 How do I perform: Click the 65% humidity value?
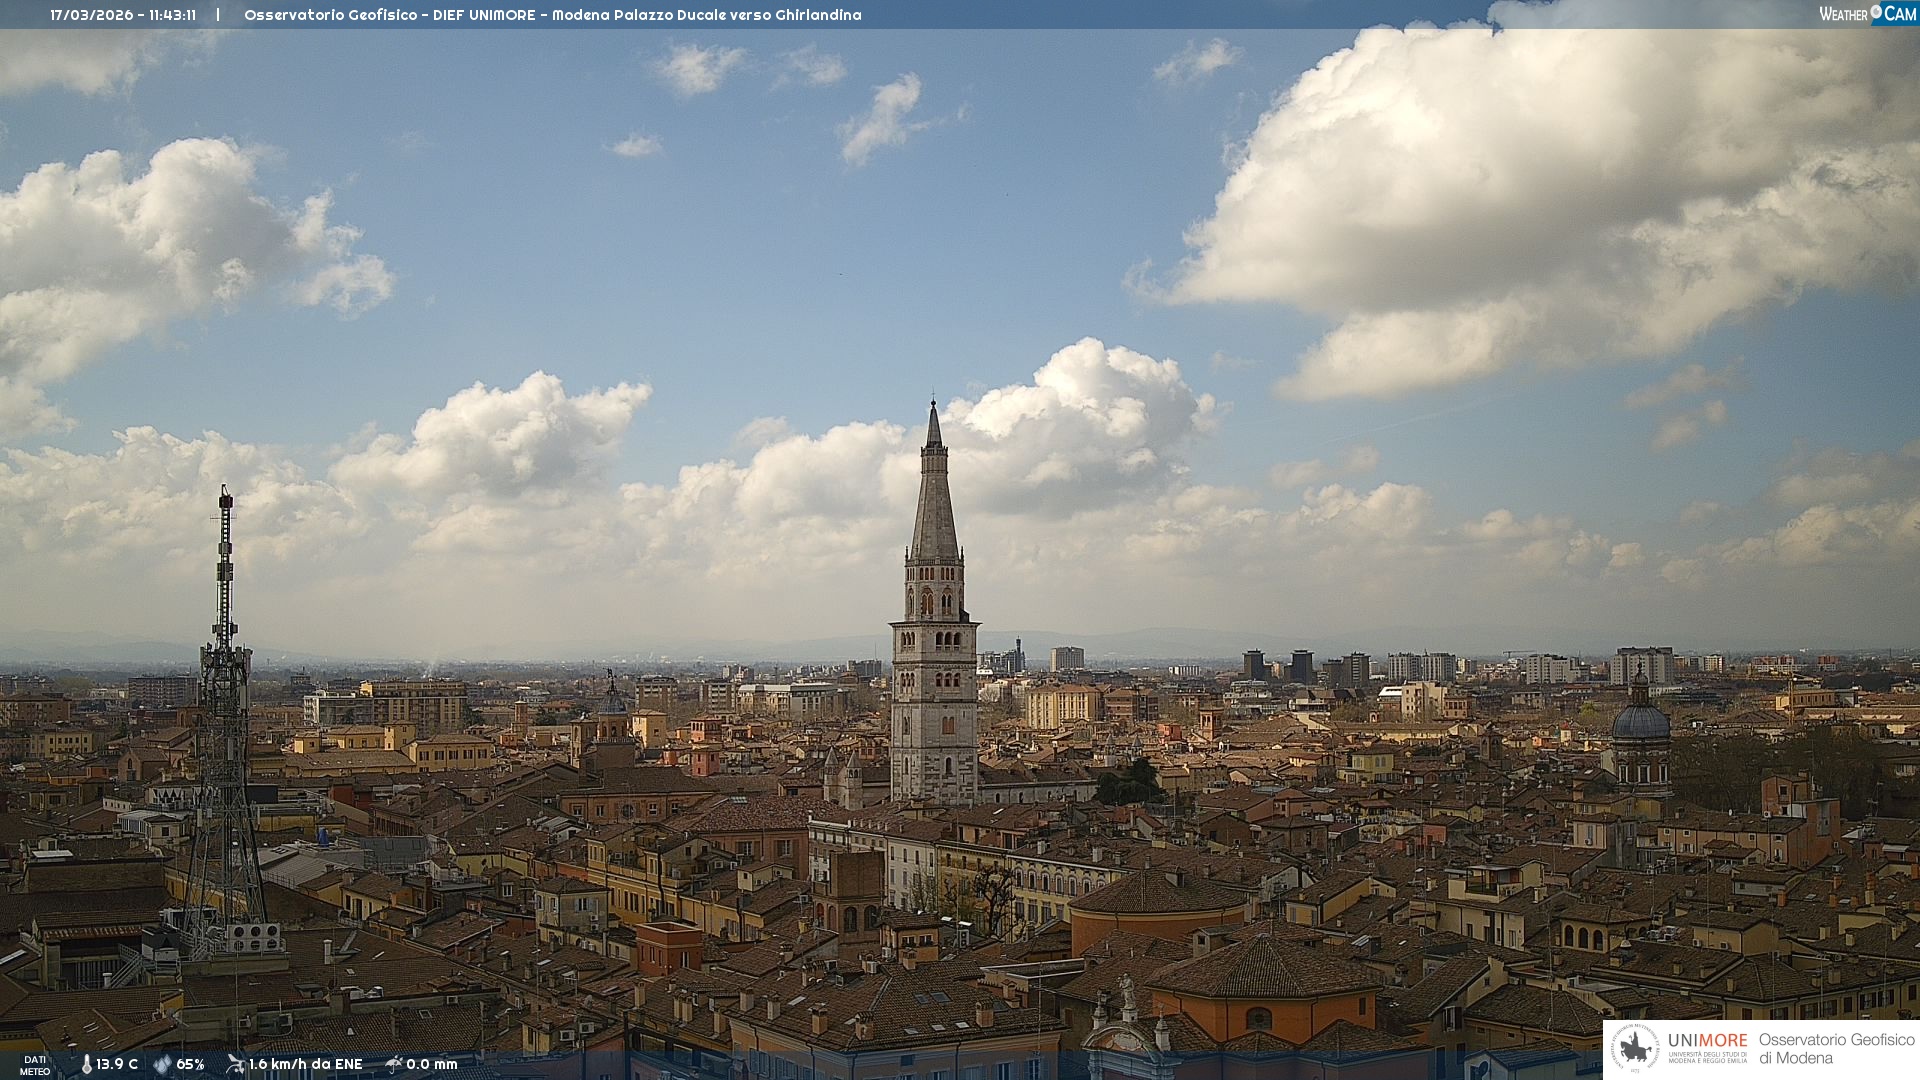[190, 1065]
